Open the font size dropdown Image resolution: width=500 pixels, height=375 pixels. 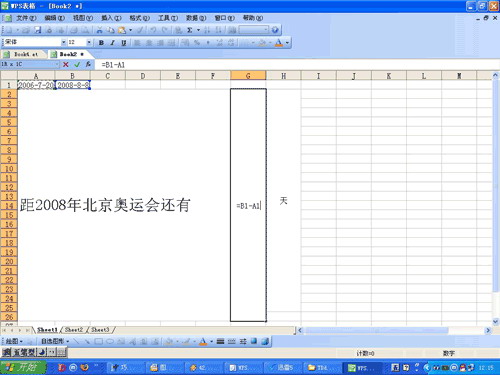coord(89,42)
